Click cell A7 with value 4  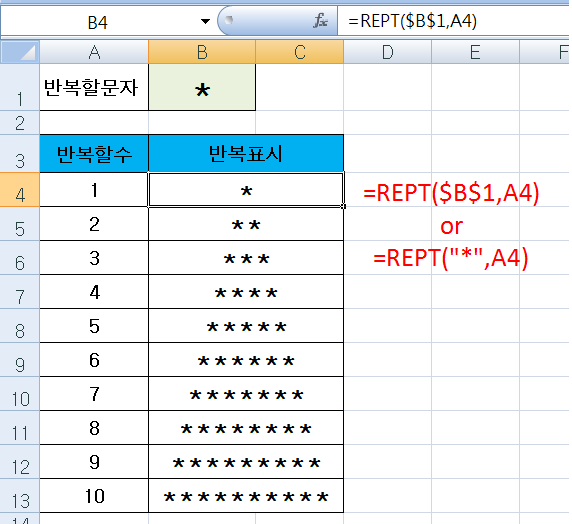pyautogui.click(x=94, y=292)
